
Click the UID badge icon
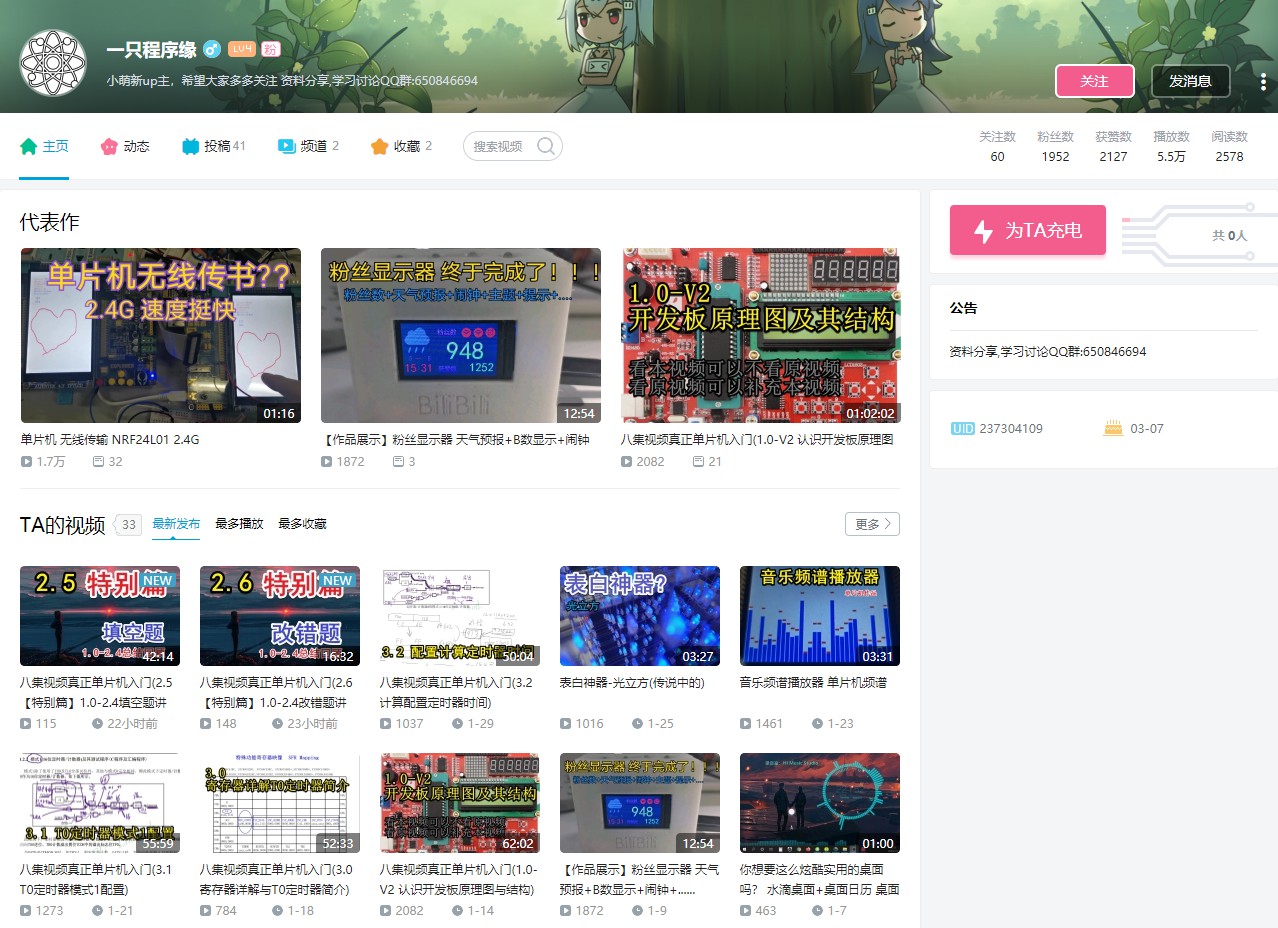[x=962, y=428]
